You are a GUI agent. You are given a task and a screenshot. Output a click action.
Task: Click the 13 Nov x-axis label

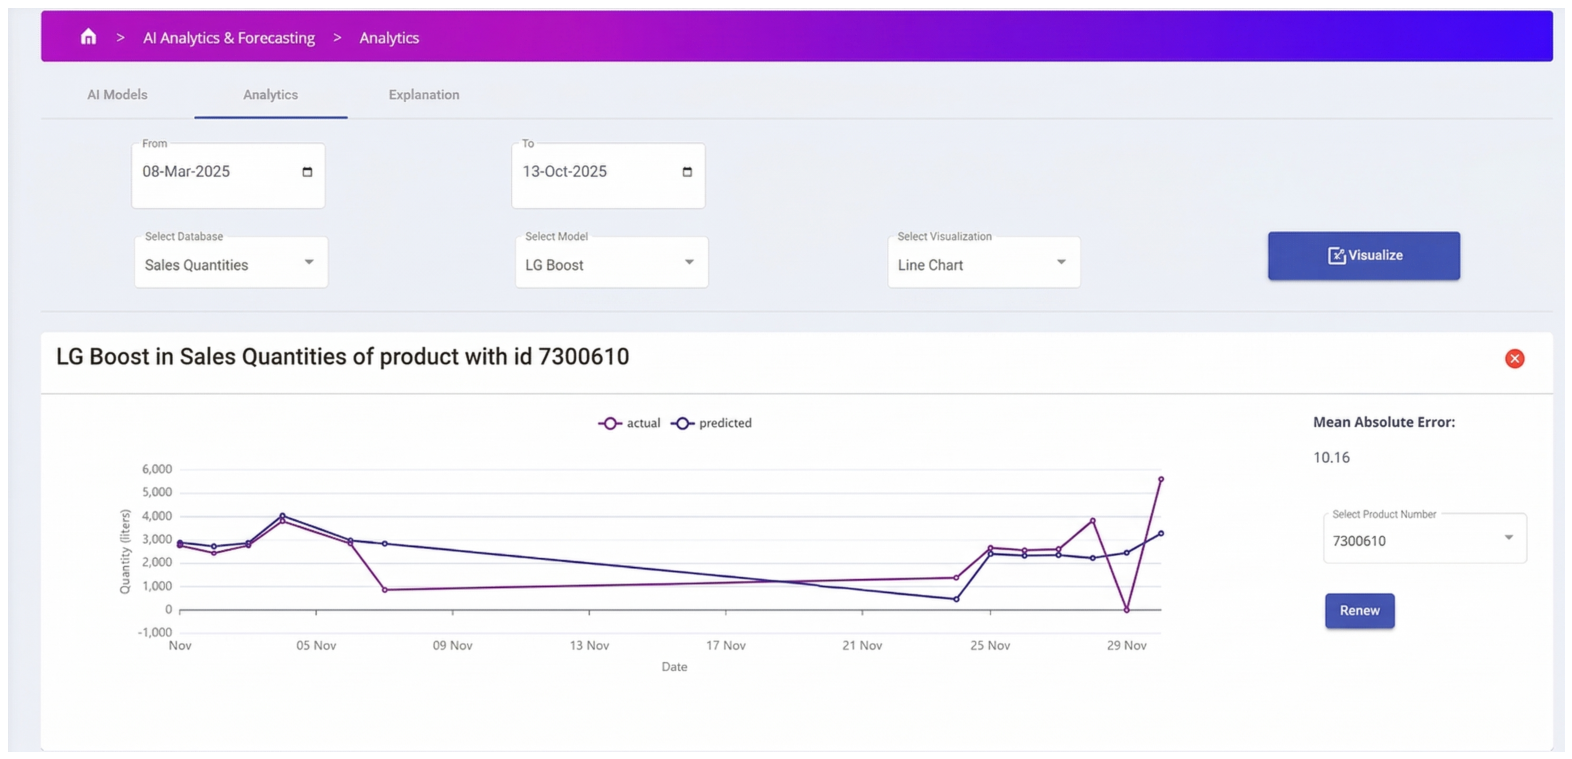pos(589,646)
